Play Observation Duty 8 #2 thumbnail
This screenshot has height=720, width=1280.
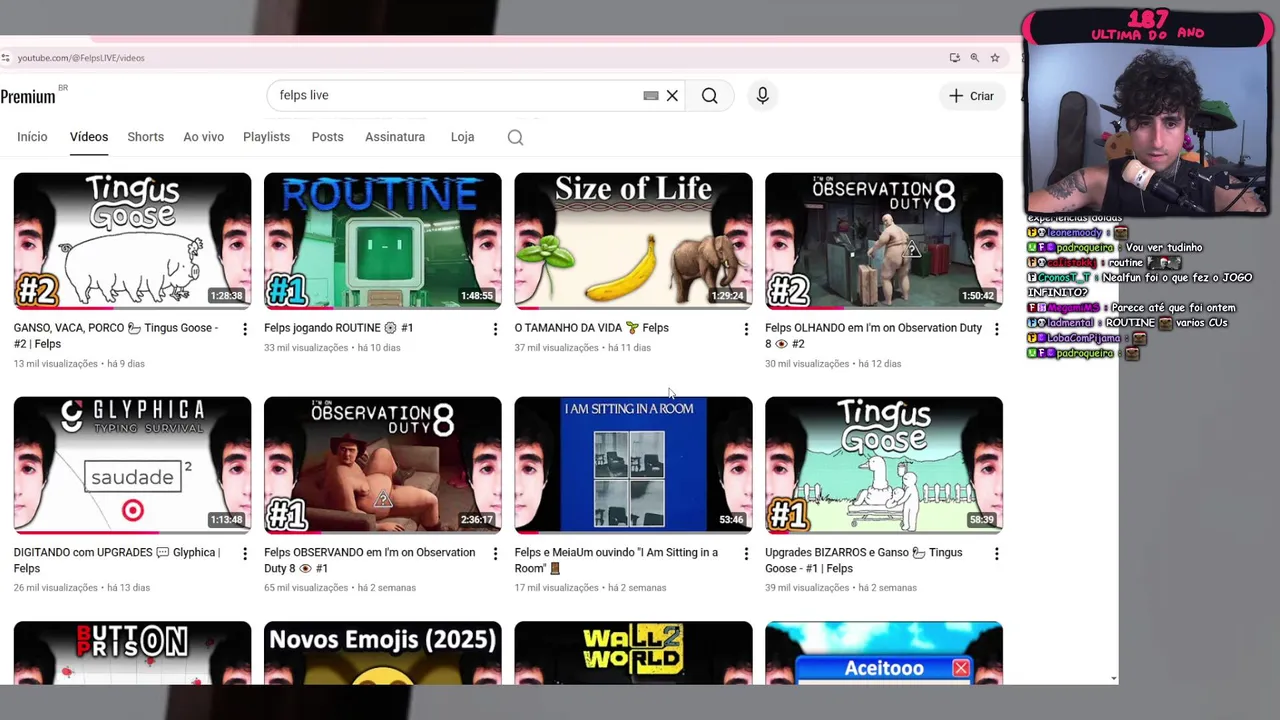pos(884,240)
